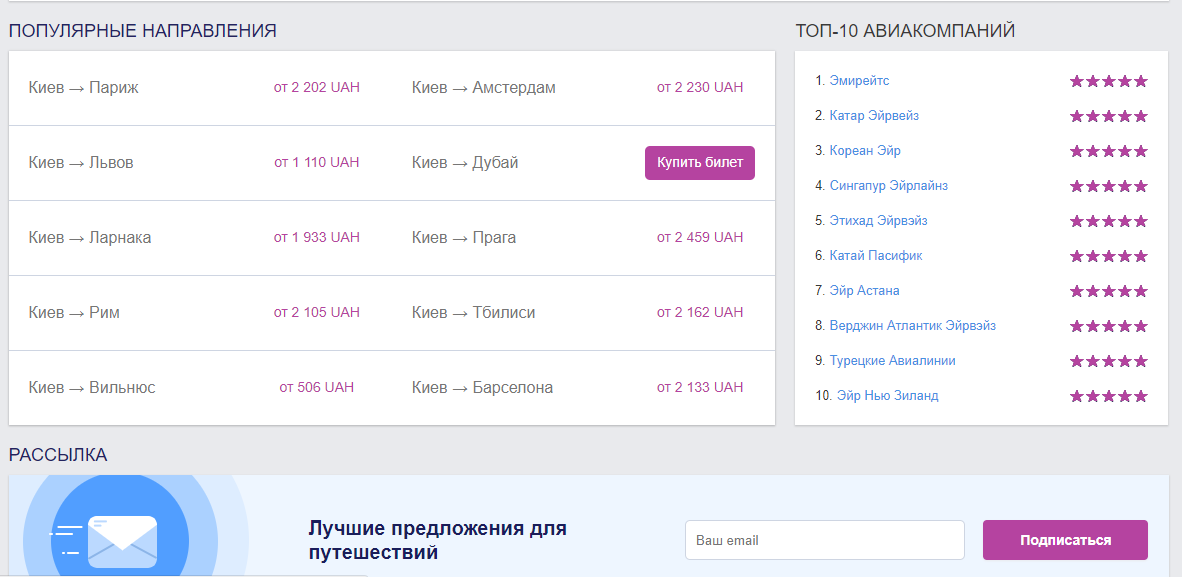Click the от 2 202 UAH price
The width and height of the screenshot is (1182, 577).
pos(317,87)
